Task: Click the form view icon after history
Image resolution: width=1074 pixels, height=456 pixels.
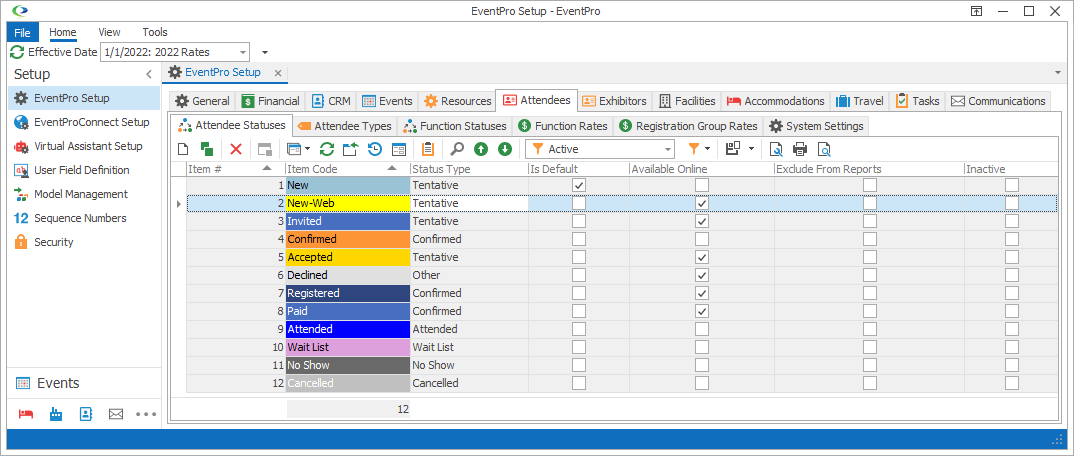Action: 399,149
